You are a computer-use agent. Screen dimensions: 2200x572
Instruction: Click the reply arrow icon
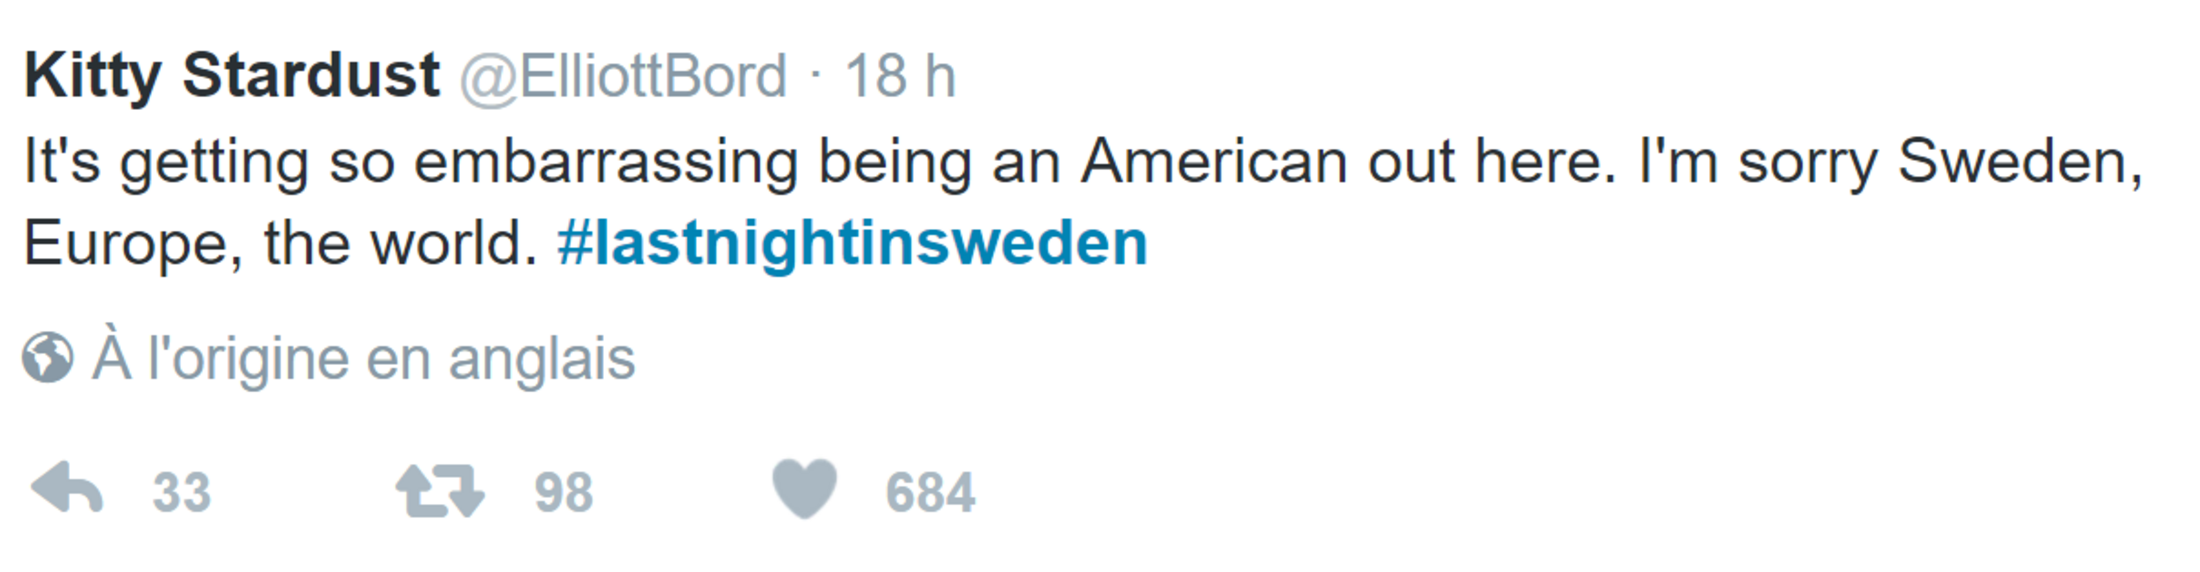pyautogui.click(x=68, y=489)
